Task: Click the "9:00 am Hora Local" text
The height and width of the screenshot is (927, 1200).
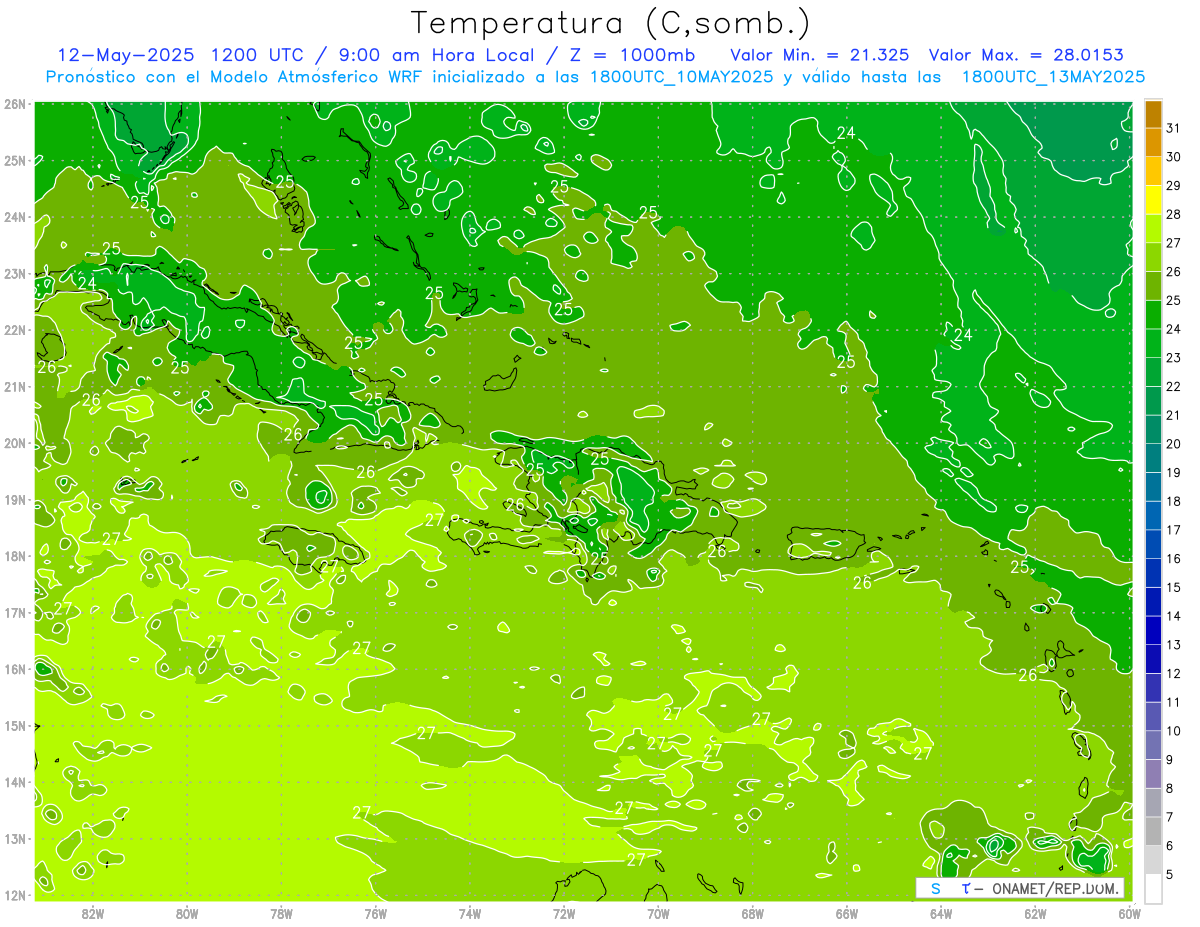Action: pyautogui.click(x=439, y=54)
